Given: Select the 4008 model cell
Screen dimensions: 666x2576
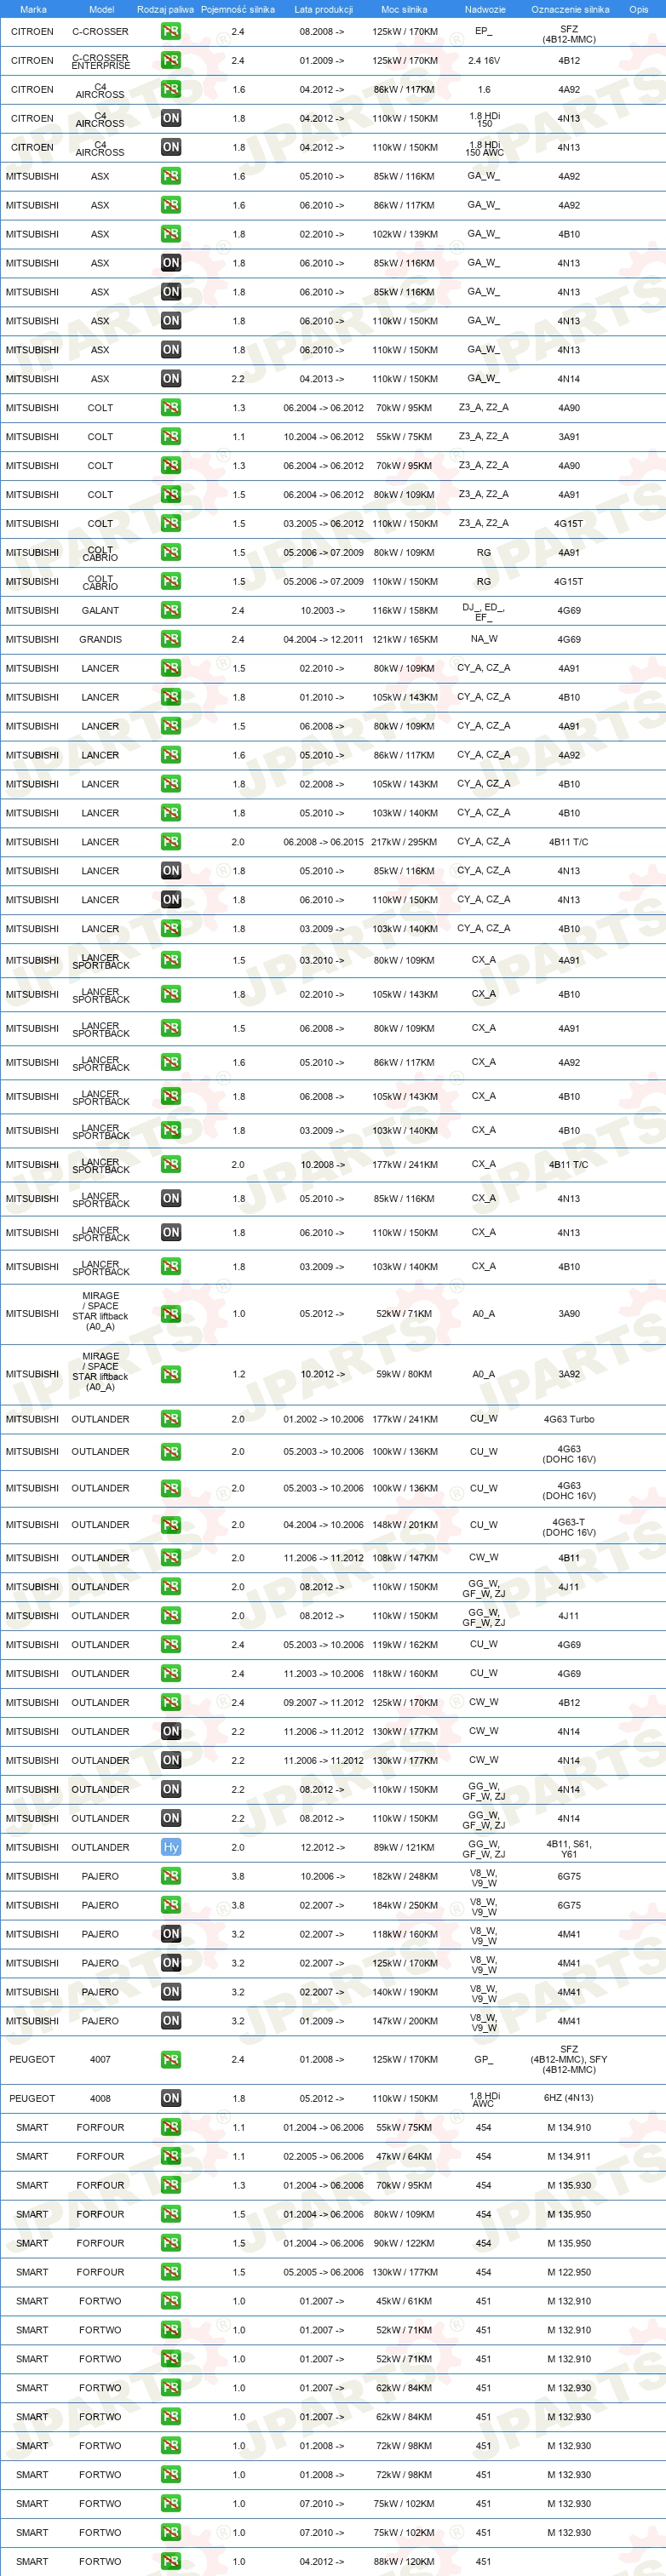Looking at the screenshot, I should click(x=100, y=2098).
